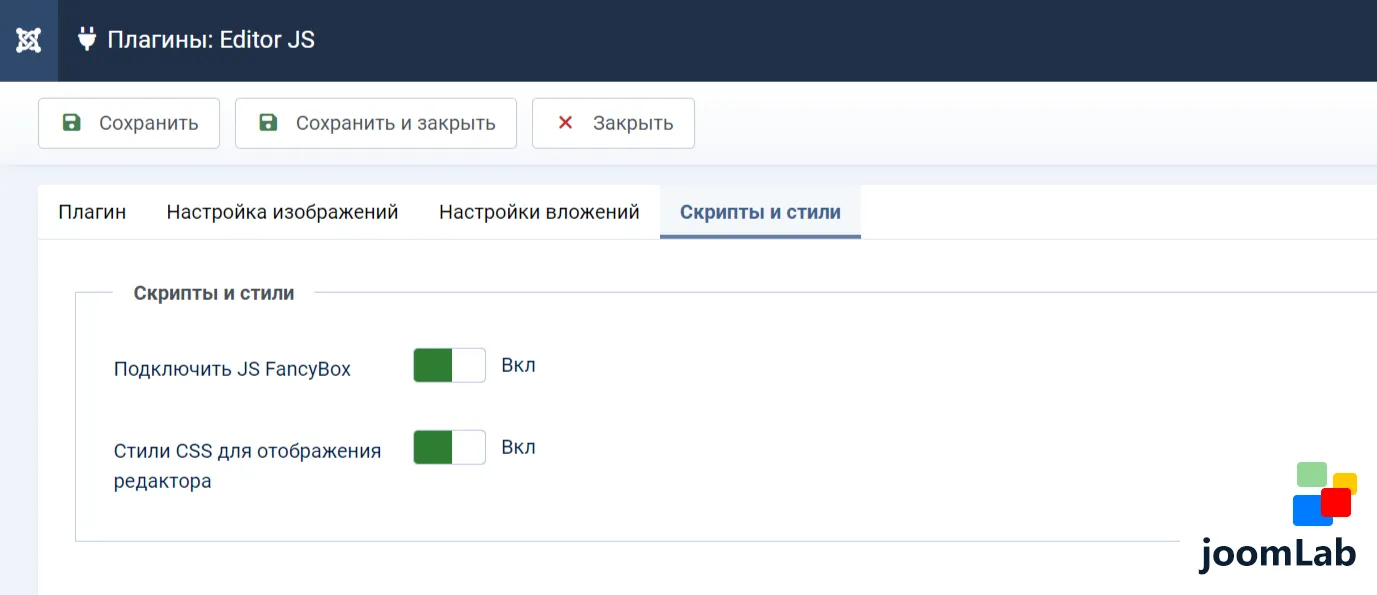Screen dimensions: 1377x595
Task: Click the Вкл label beside FancyBox switch
Action: click(x=518, y=365)
